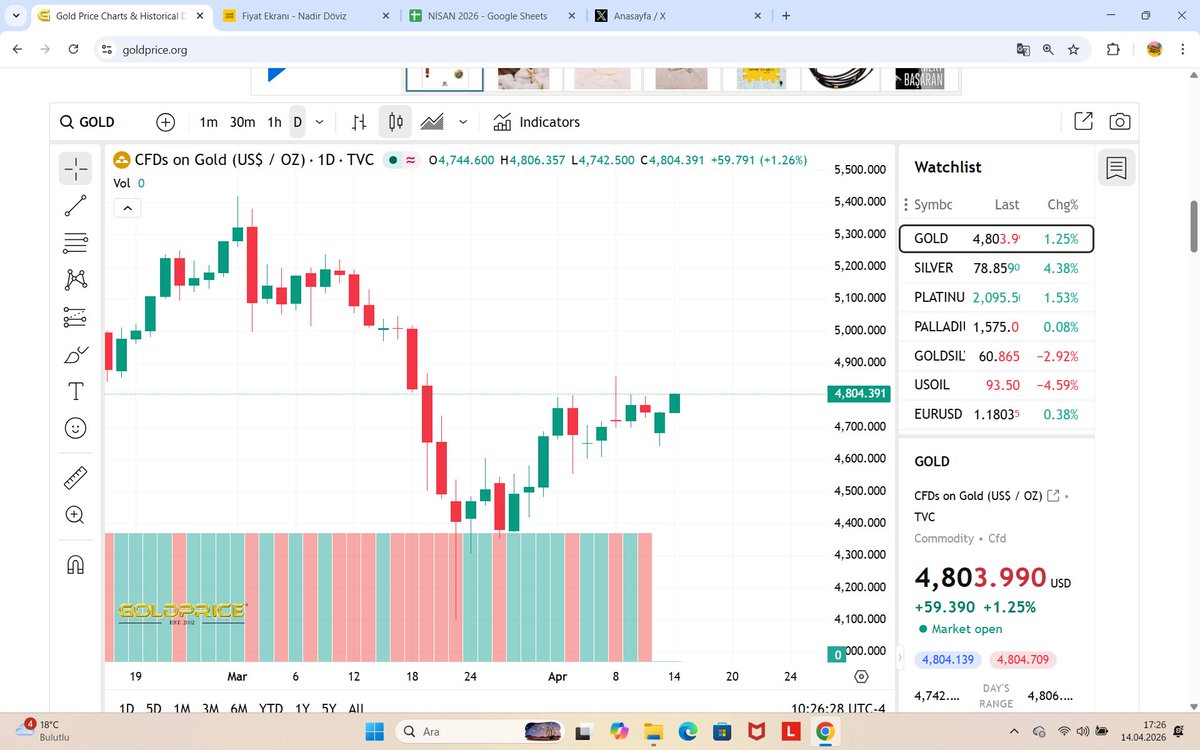Open the Indicators button
This screenshot has width=1200, height=750.
point(537,122)
